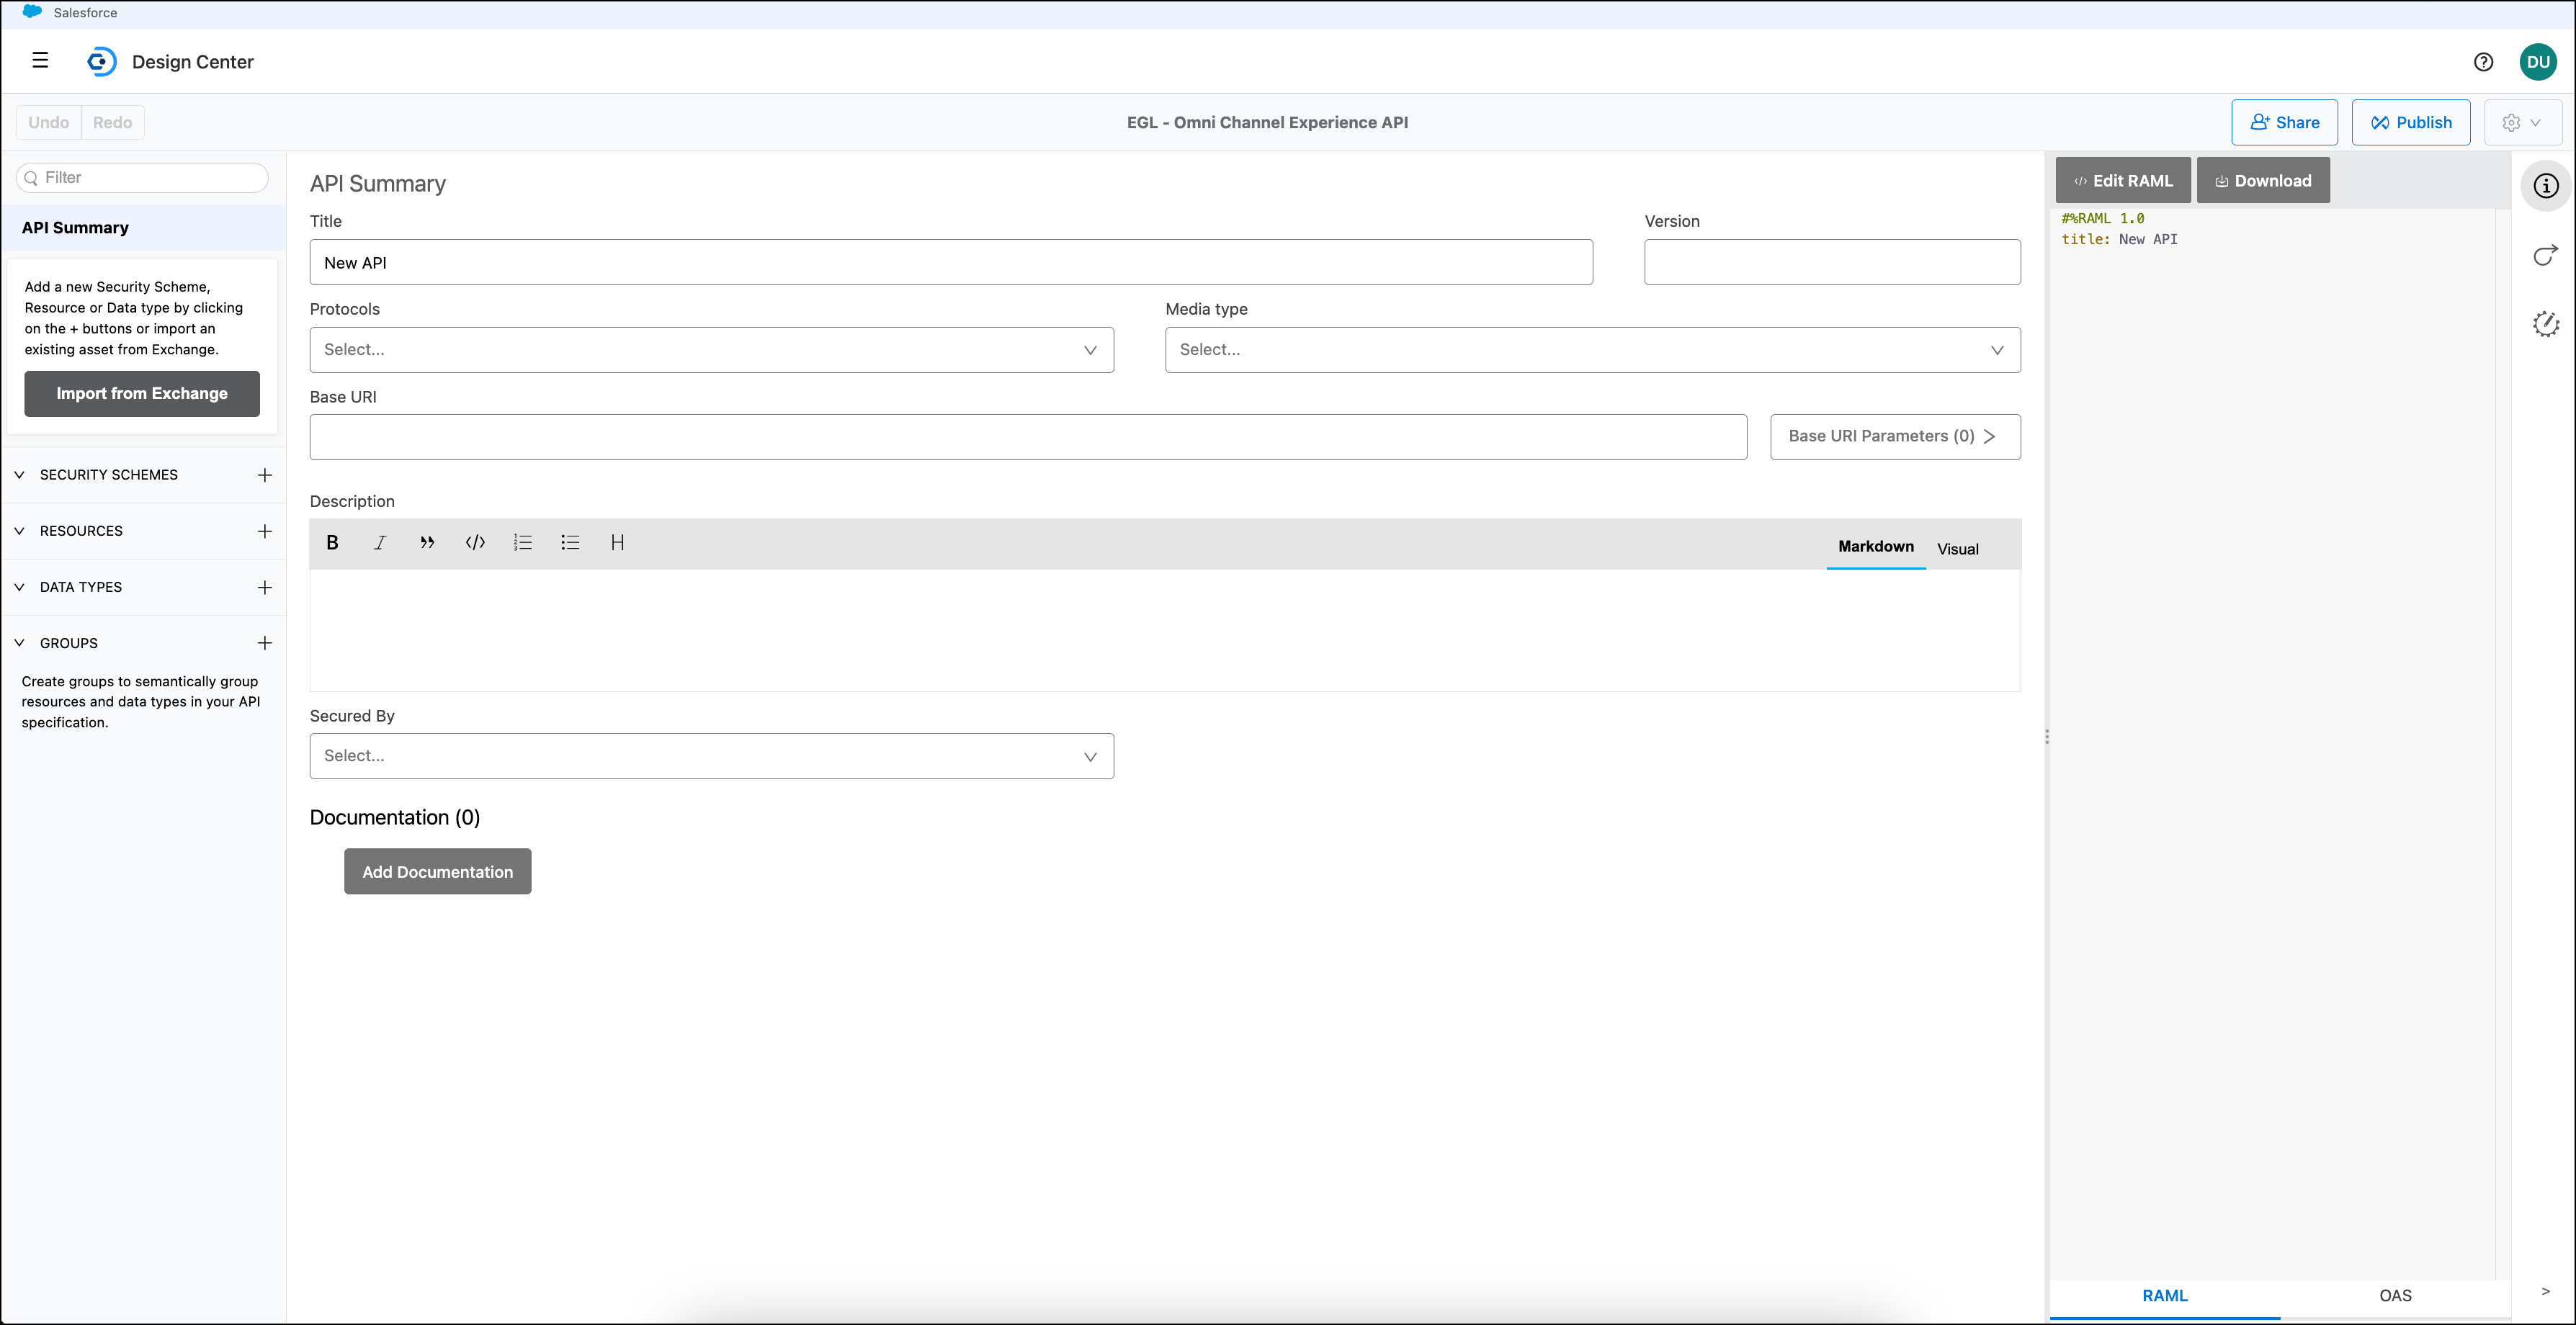The width and height of the screenshot is (2576, 1325).
Task: Open the Protocols dropdown
Action: pyautogui.click(x=711, y=350)
